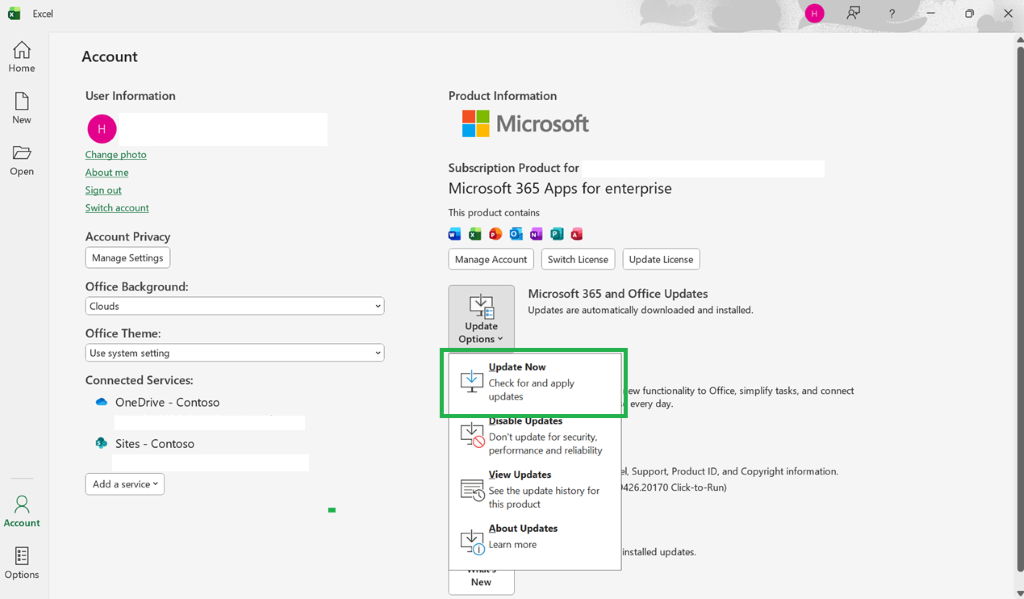1024x599 pixels.
Task: Click the Update License button
Action: [x=661, y=259]
